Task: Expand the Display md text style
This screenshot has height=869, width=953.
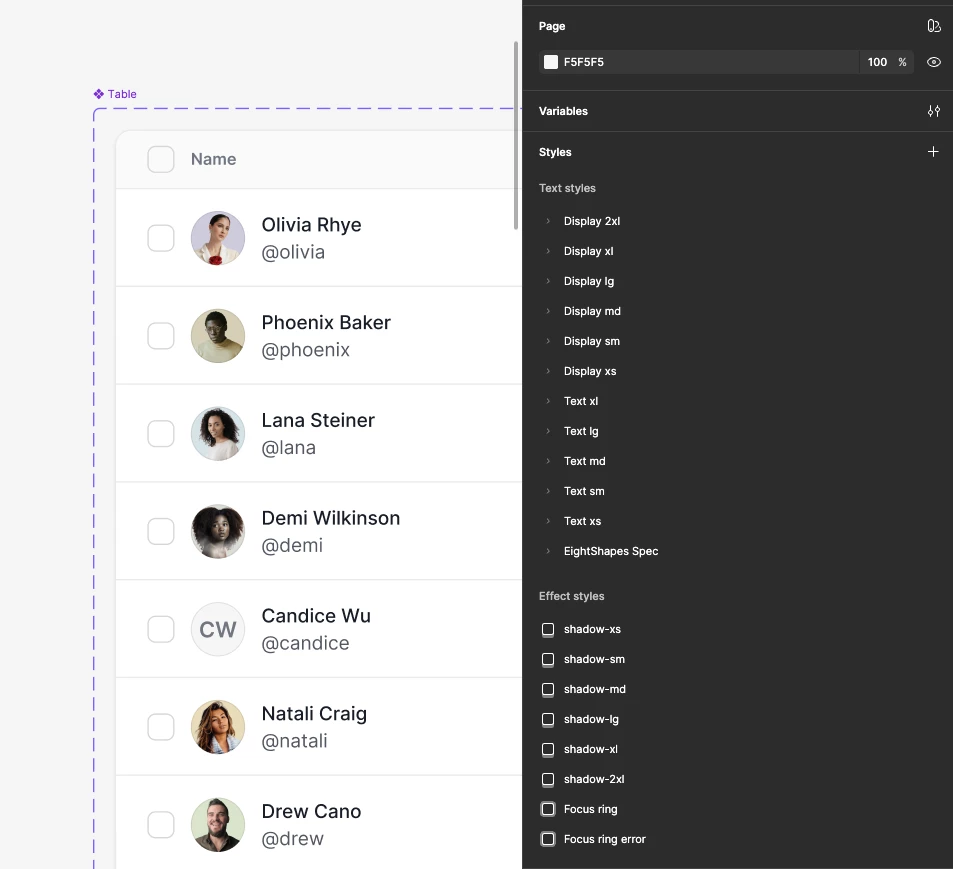Action: [548, 311]
